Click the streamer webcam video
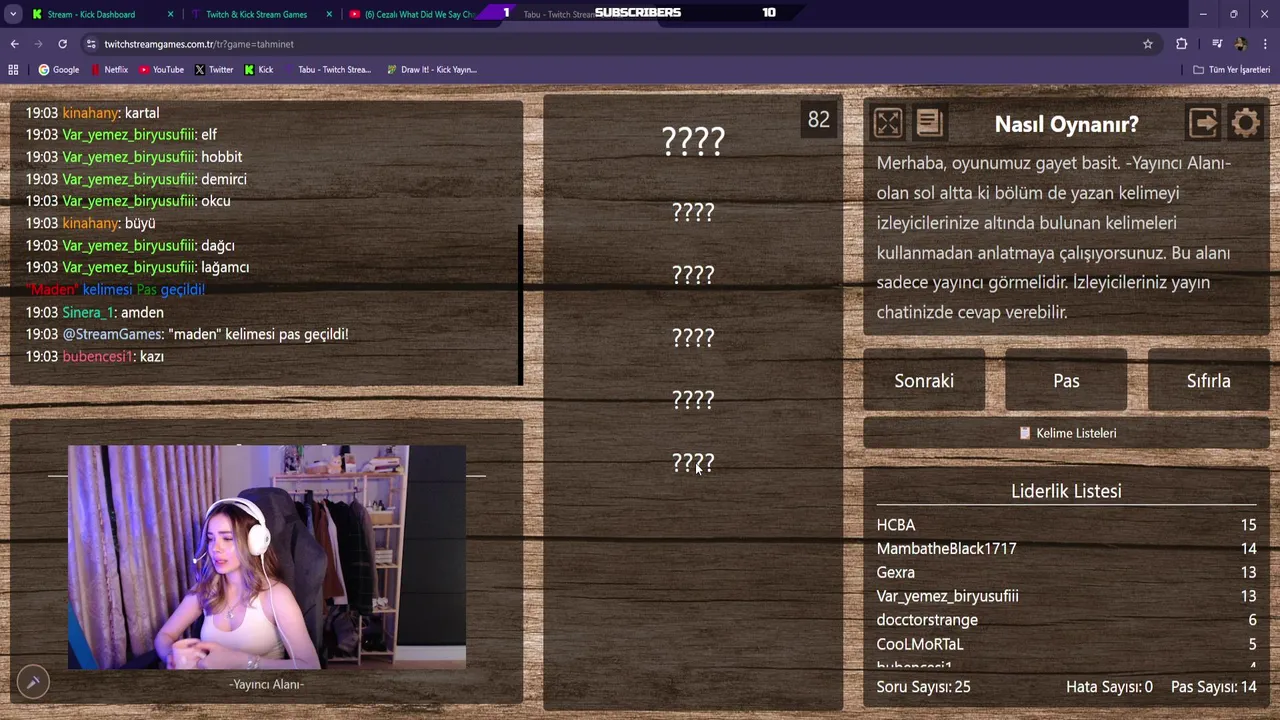 266,557
